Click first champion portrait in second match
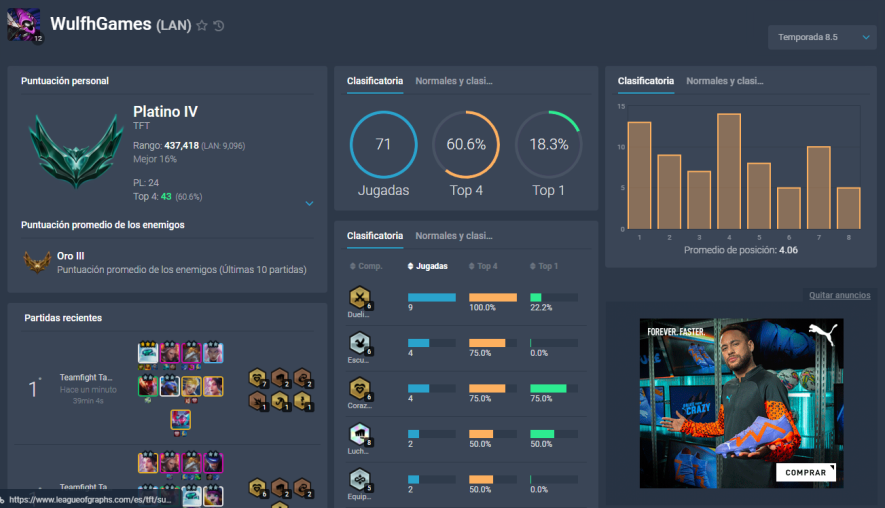This screenshot has width=885, height=508. 148,462
